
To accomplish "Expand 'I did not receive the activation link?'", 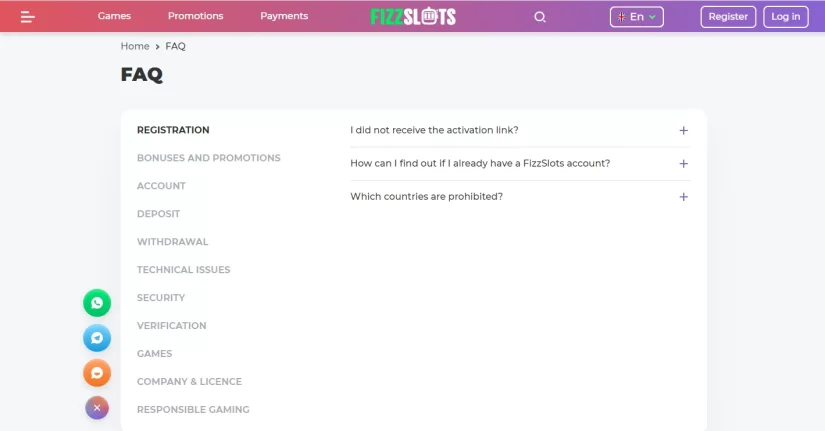I will point(520,130).
